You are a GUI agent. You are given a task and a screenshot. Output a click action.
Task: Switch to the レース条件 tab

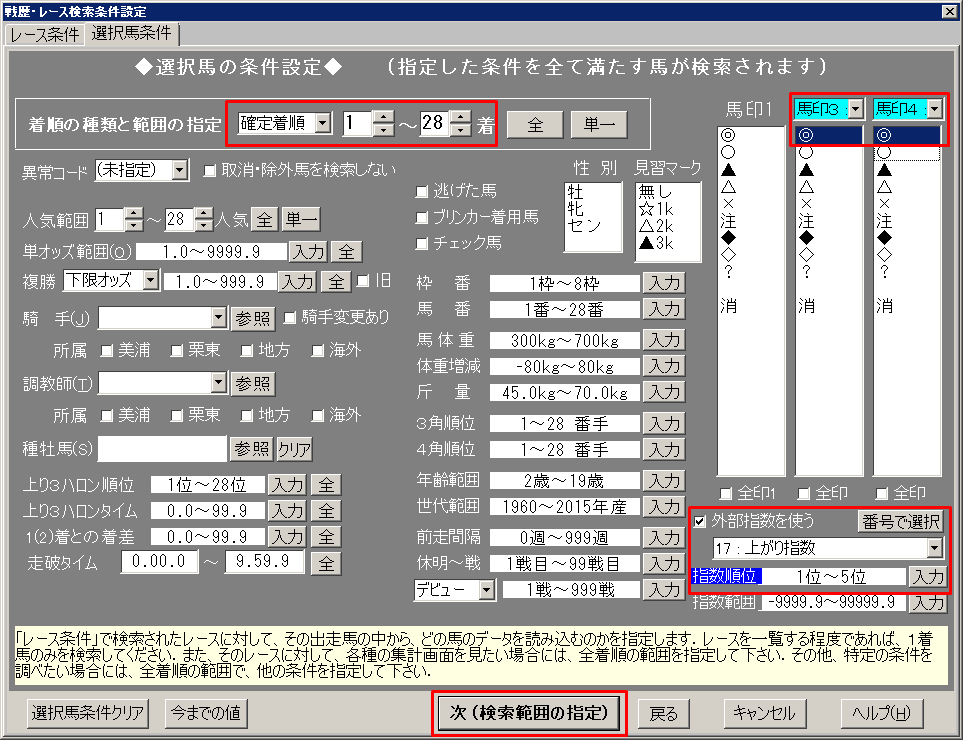[45, 34]
